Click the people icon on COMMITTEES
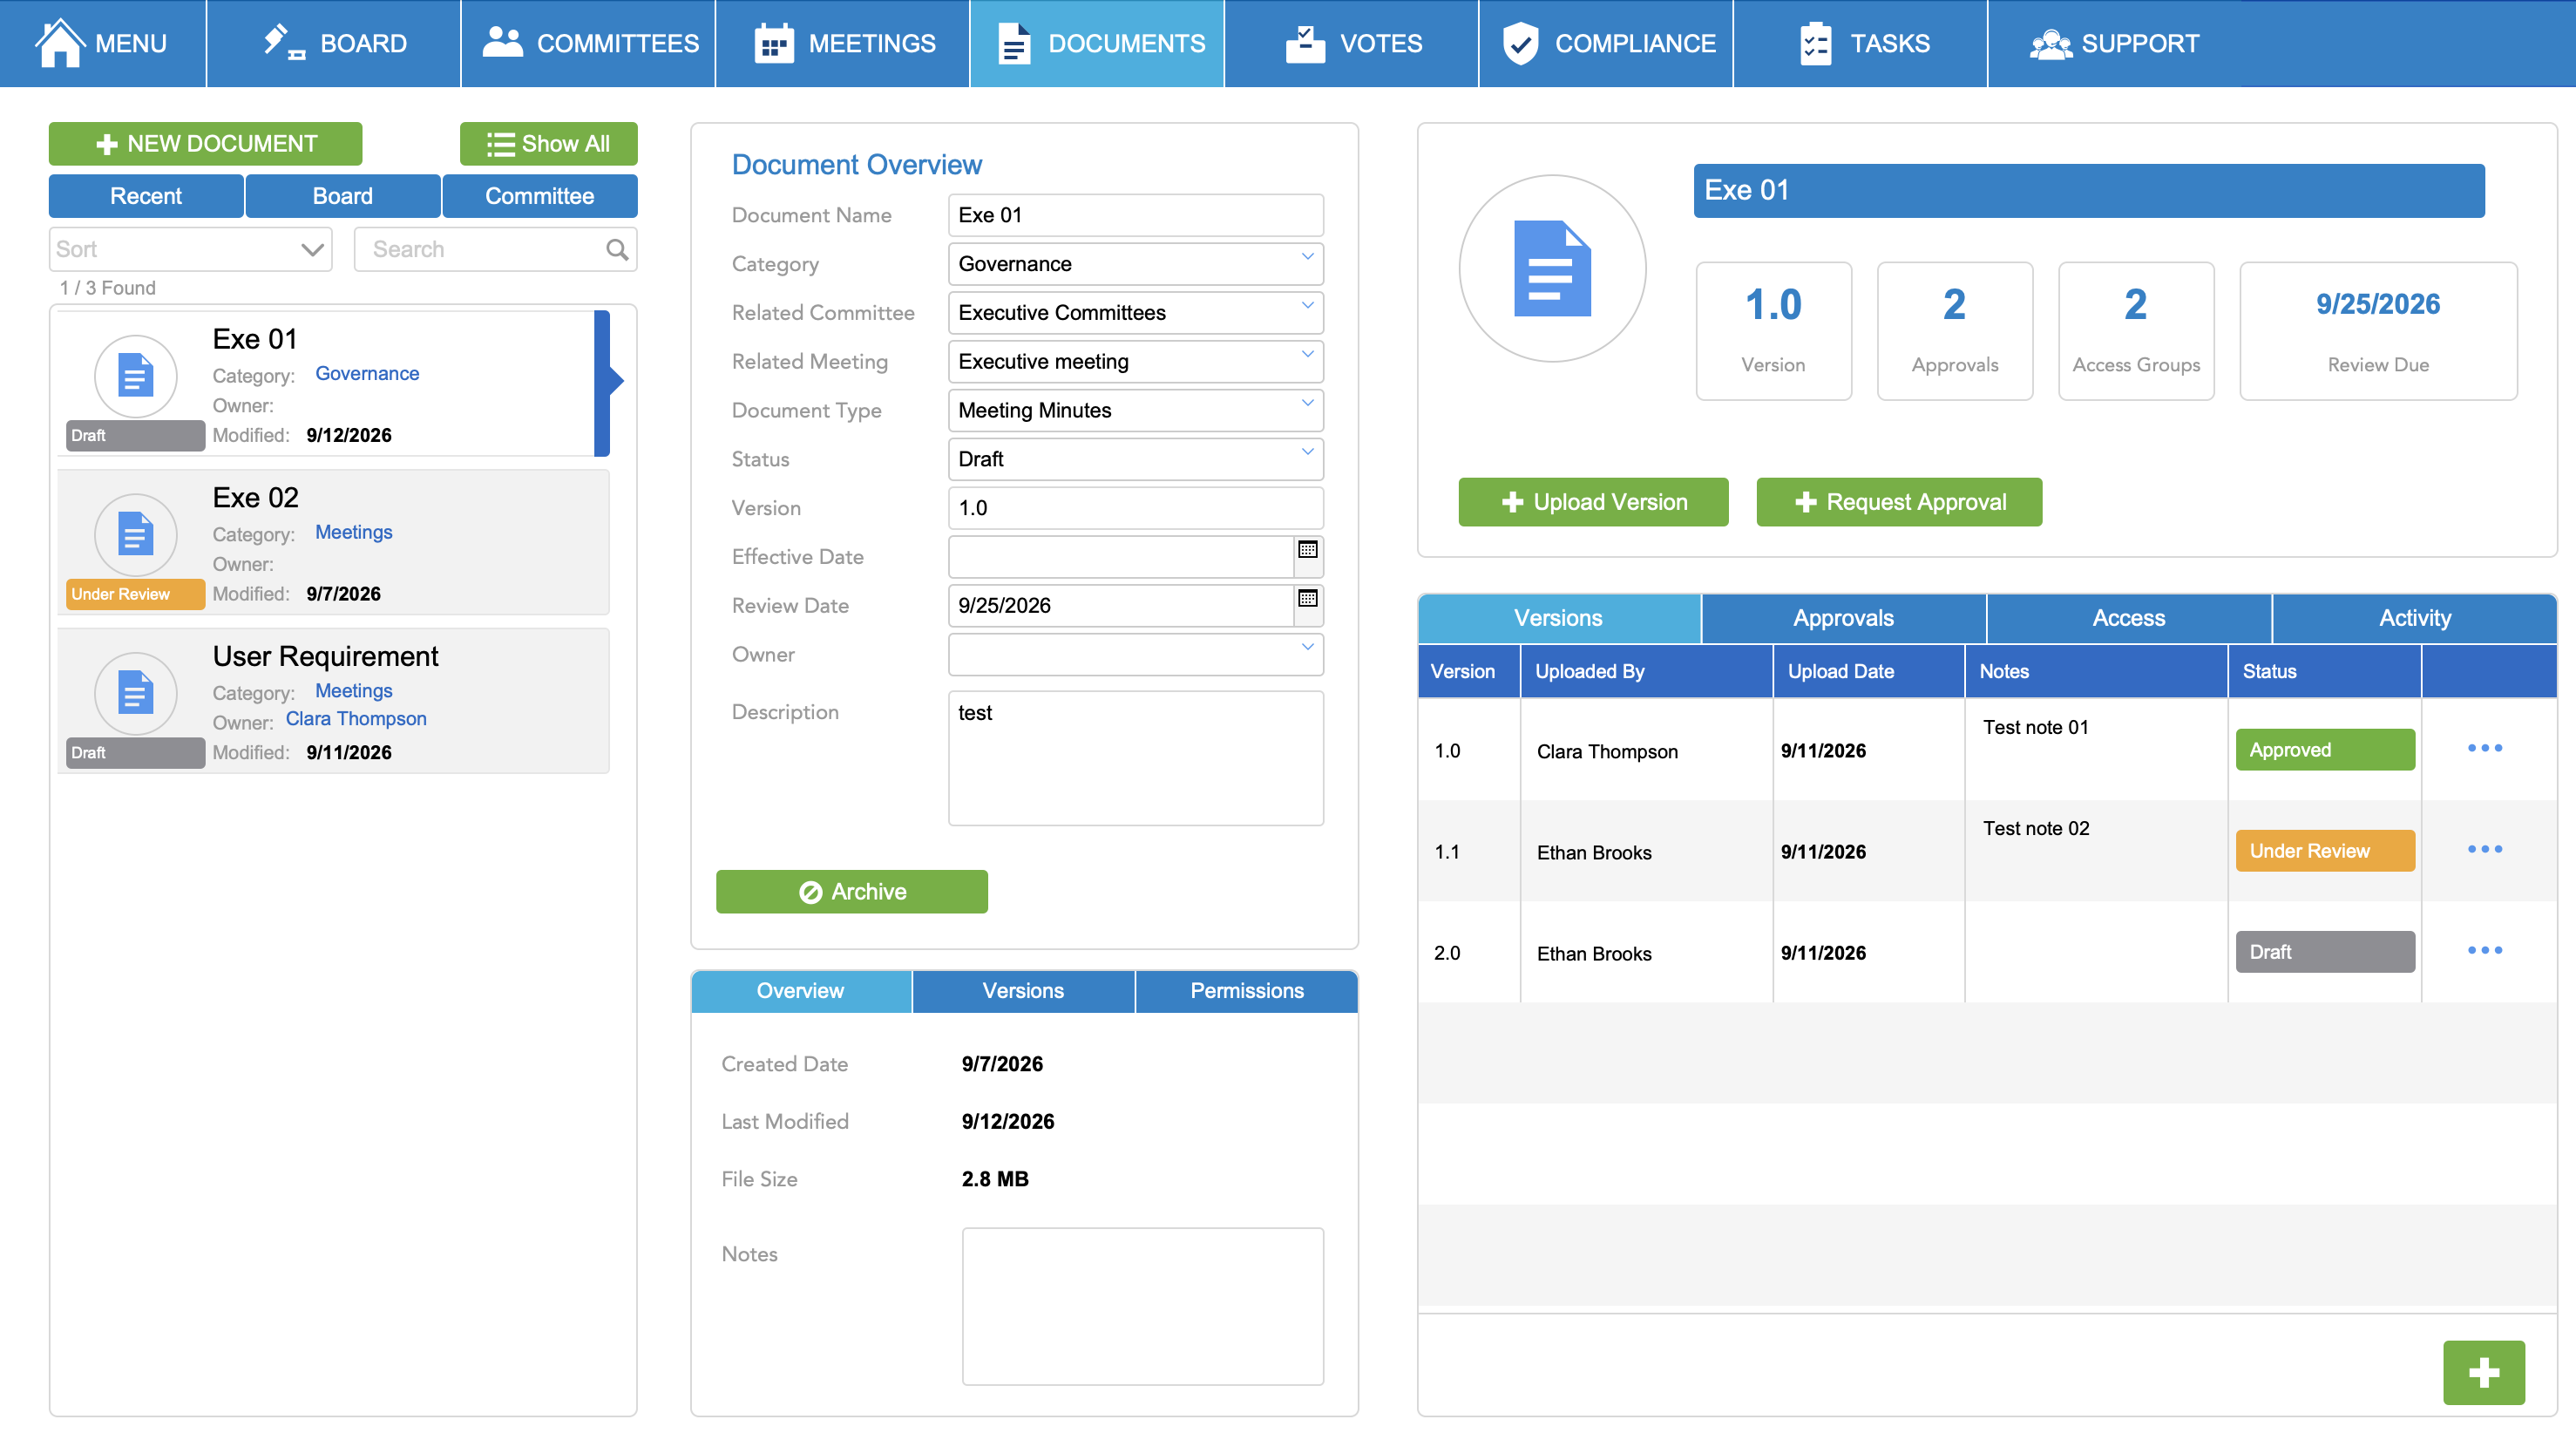This screenshot has height=1433, width=2576. pos(503,42)
